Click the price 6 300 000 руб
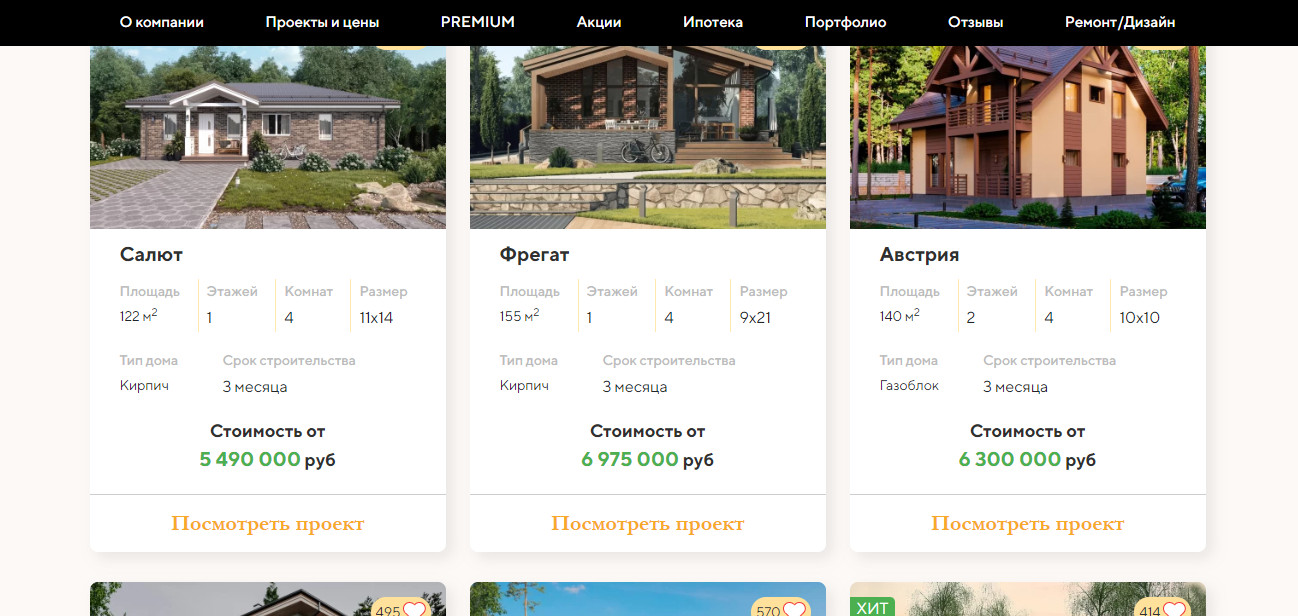The width and height of the screenshot is (1298, 616). (x=1027, y=460)
